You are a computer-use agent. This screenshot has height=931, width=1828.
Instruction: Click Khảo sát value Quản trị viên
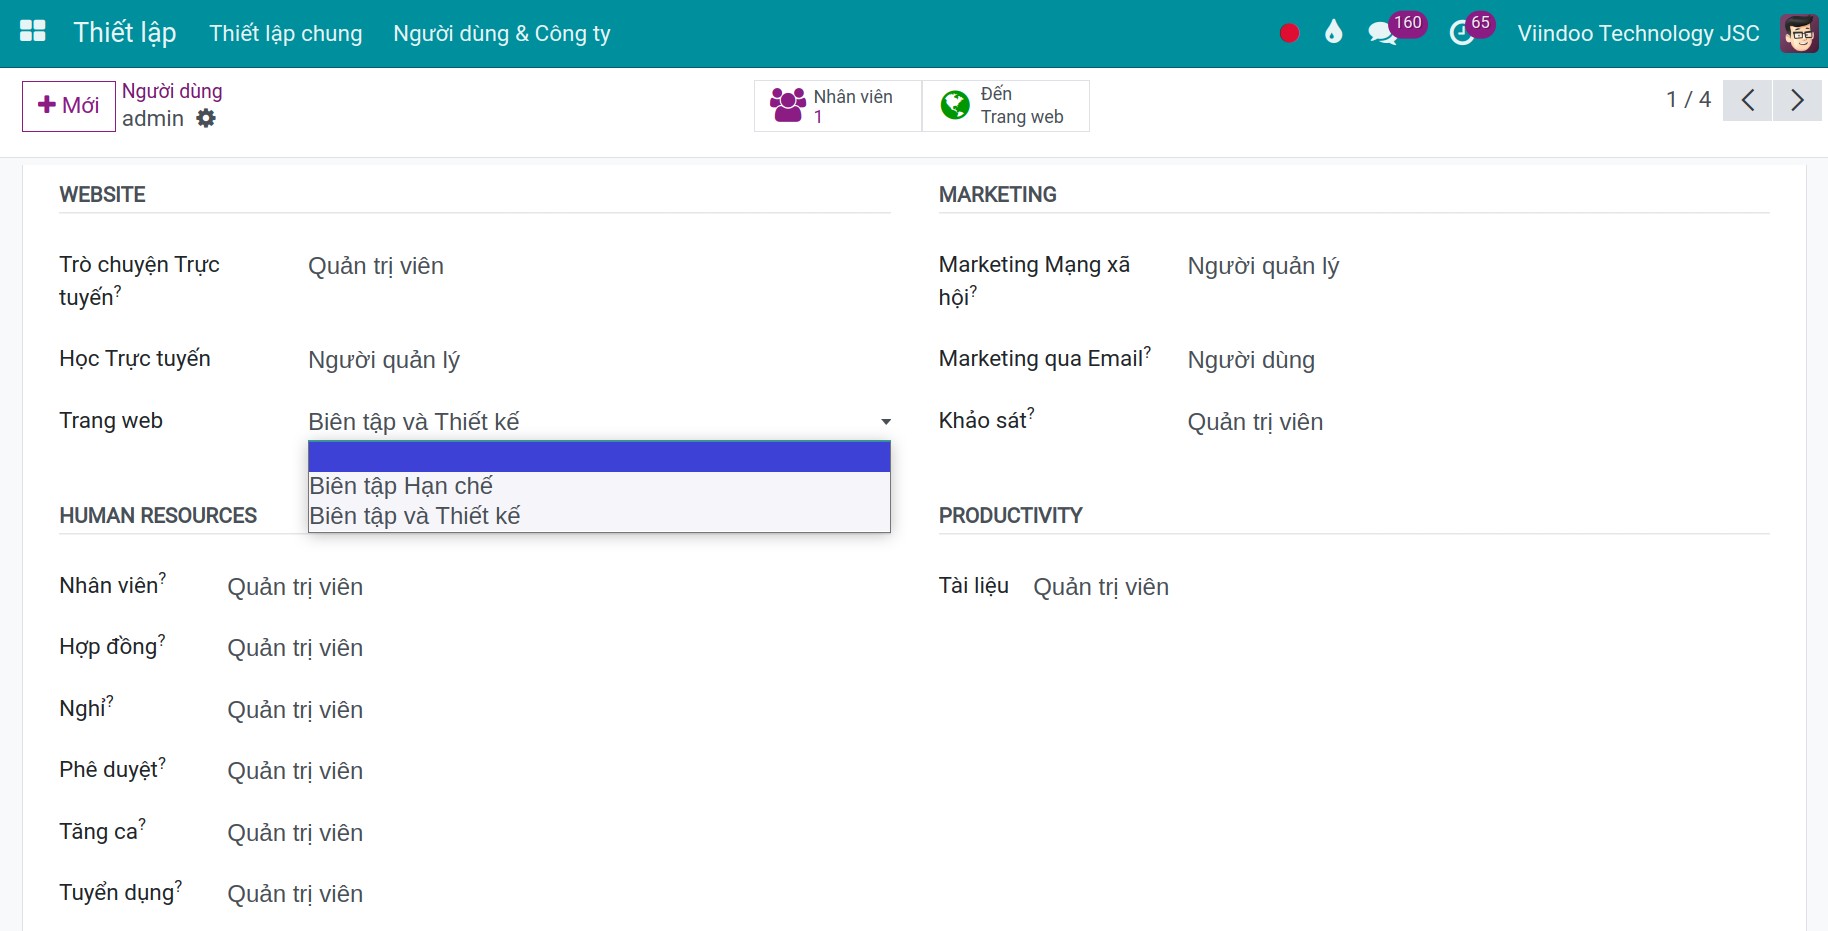click(x=1255, y=422)
